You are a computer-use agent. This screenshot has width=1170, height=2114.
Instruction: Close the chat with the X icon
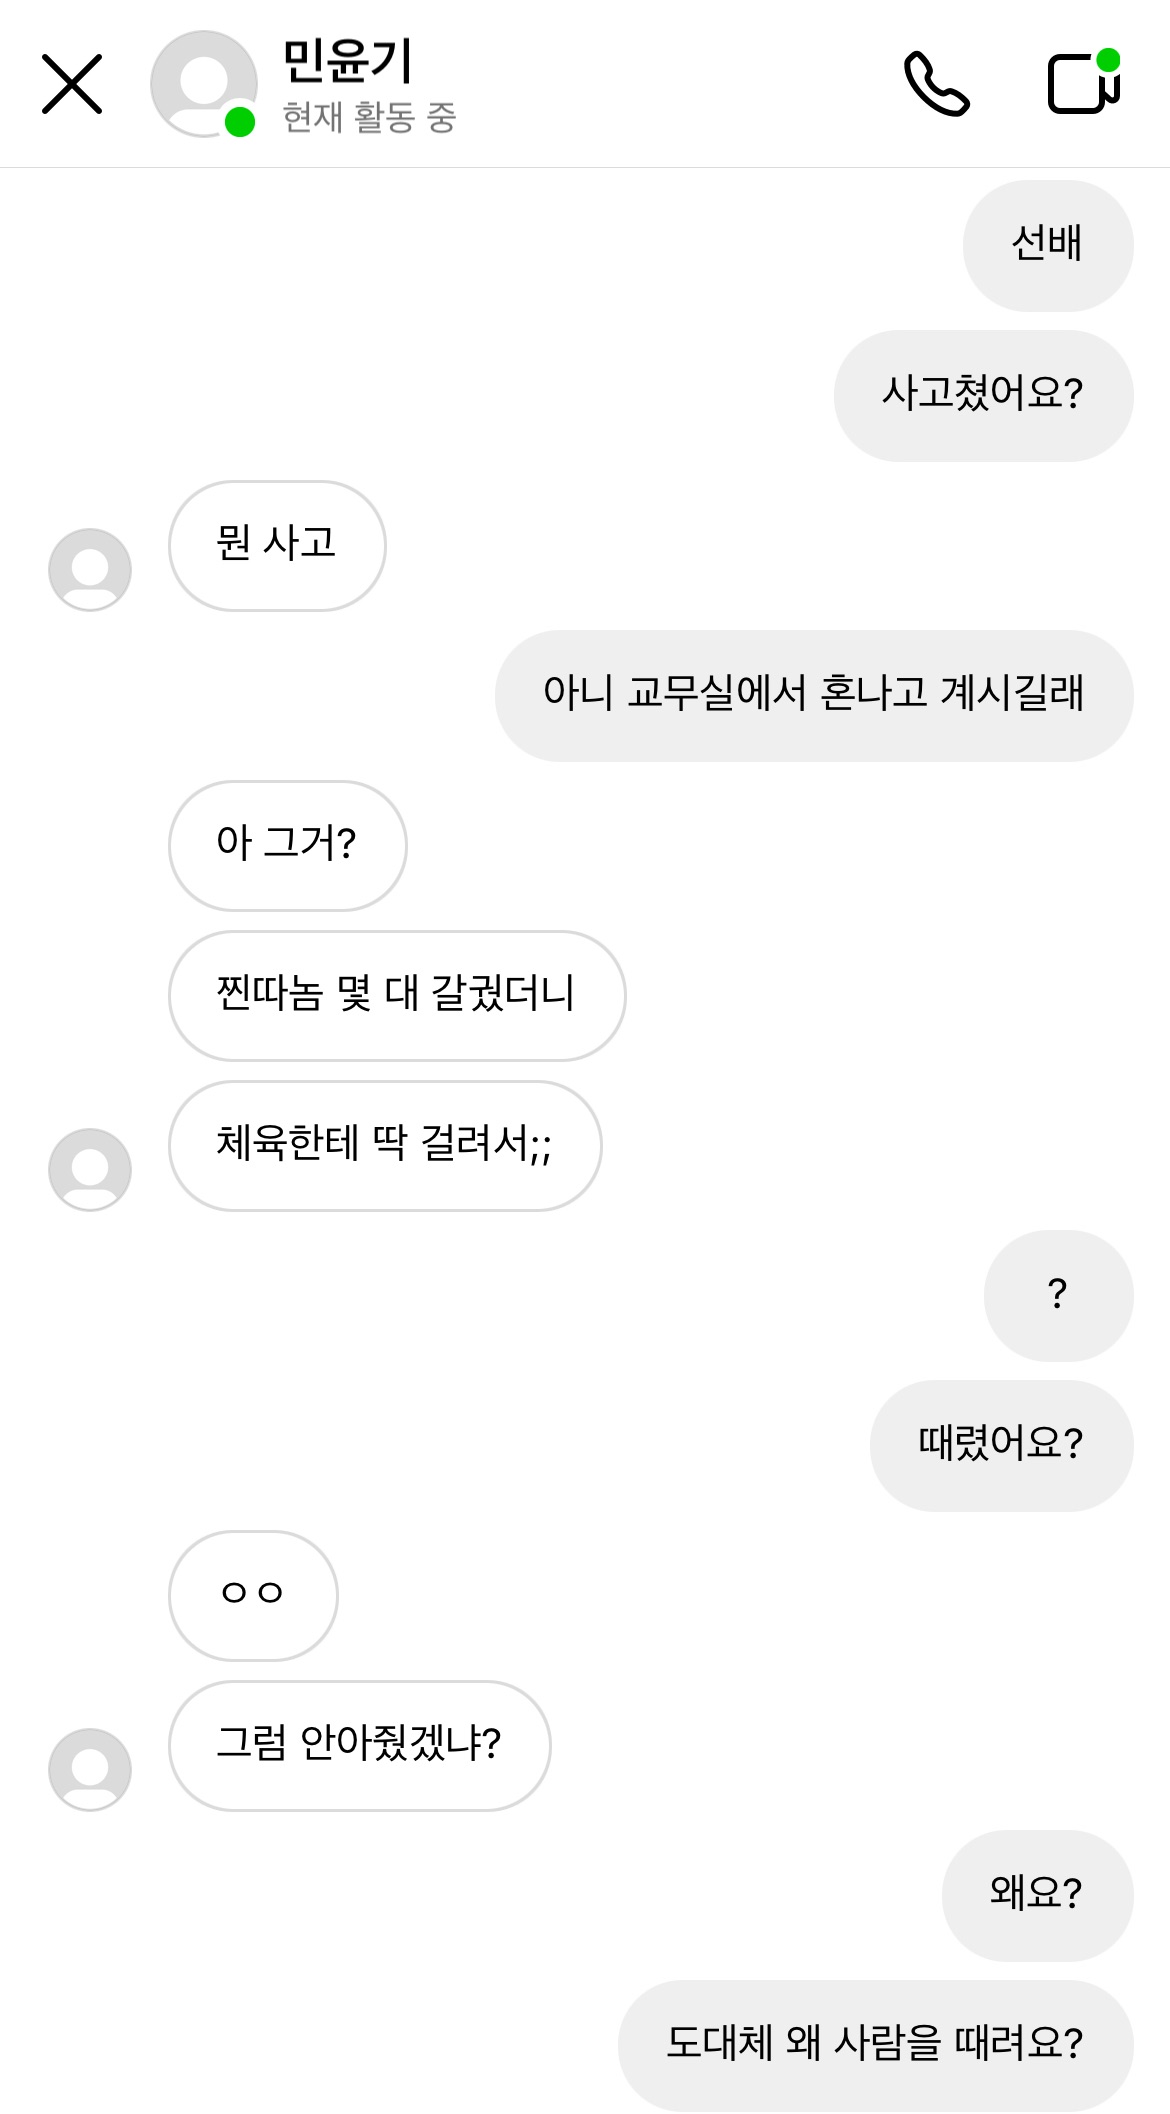tap(72, 84)
